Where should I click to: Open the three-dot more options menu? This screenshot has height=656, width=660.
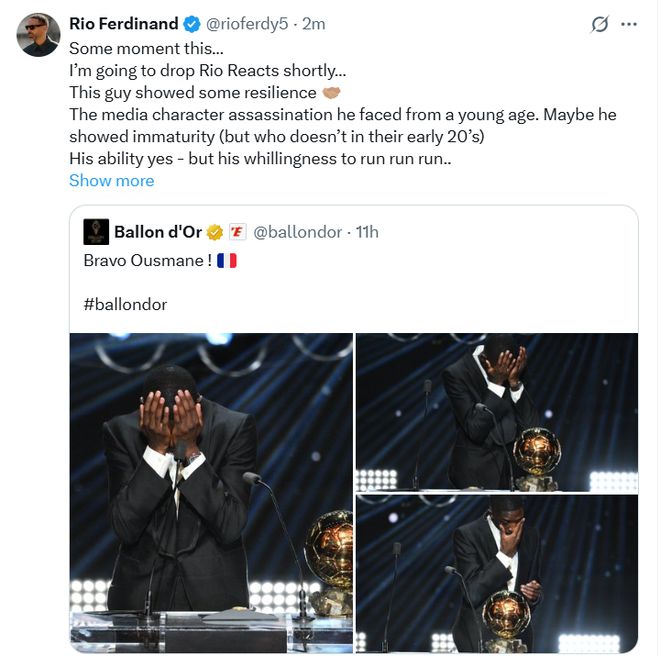[628, 24]
